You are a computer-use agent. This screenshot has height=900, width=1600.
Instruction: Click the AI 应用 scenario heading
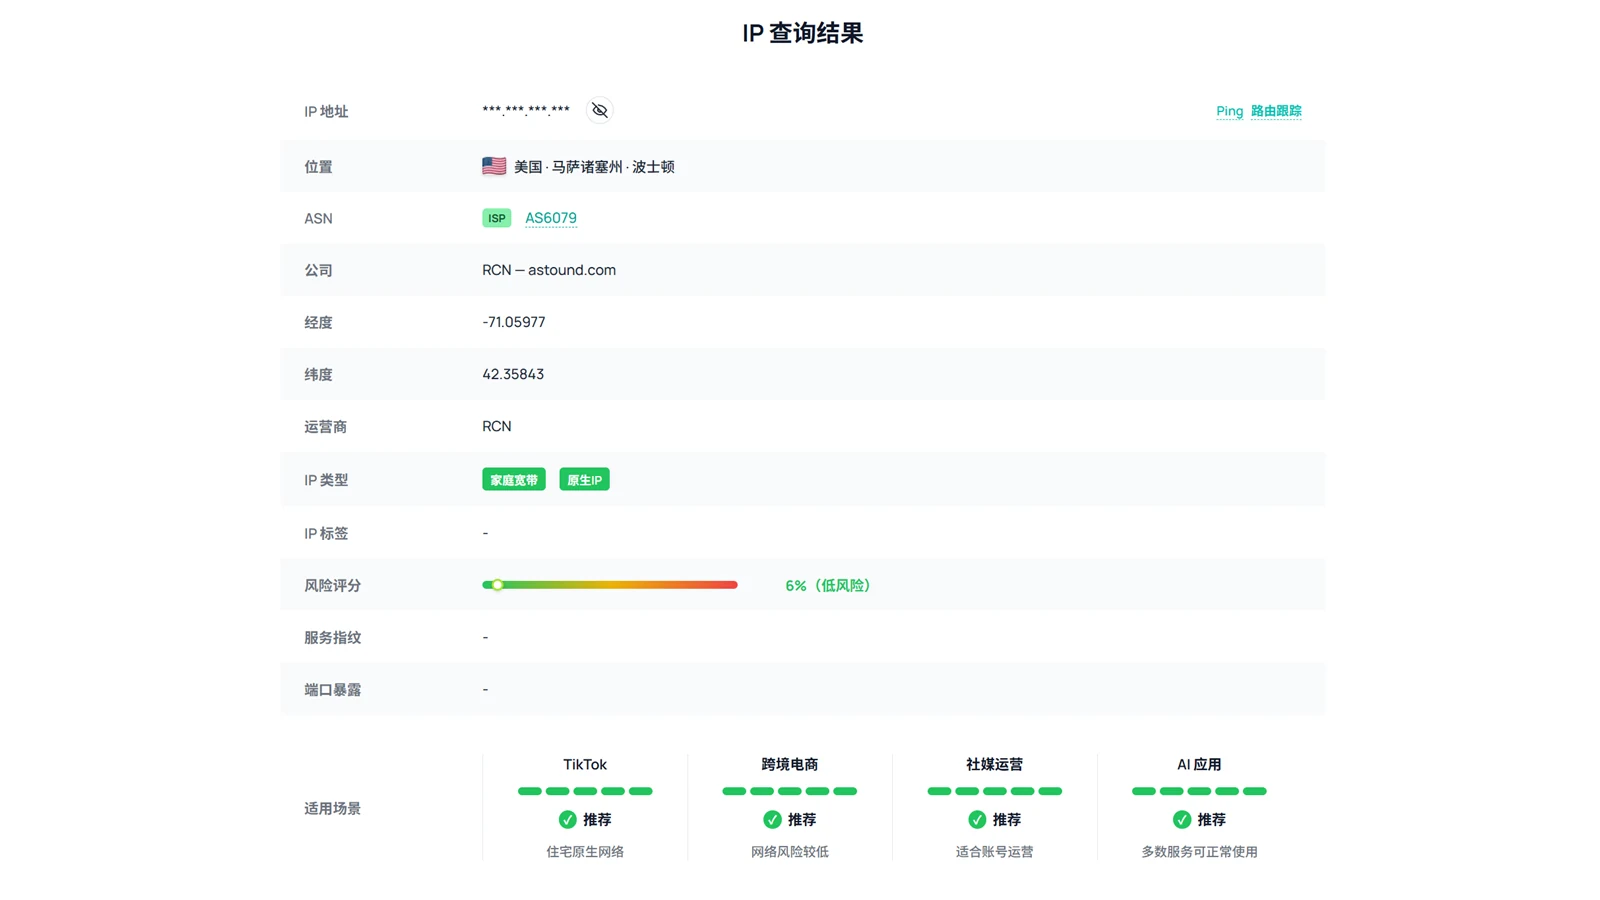(1199, 764)
